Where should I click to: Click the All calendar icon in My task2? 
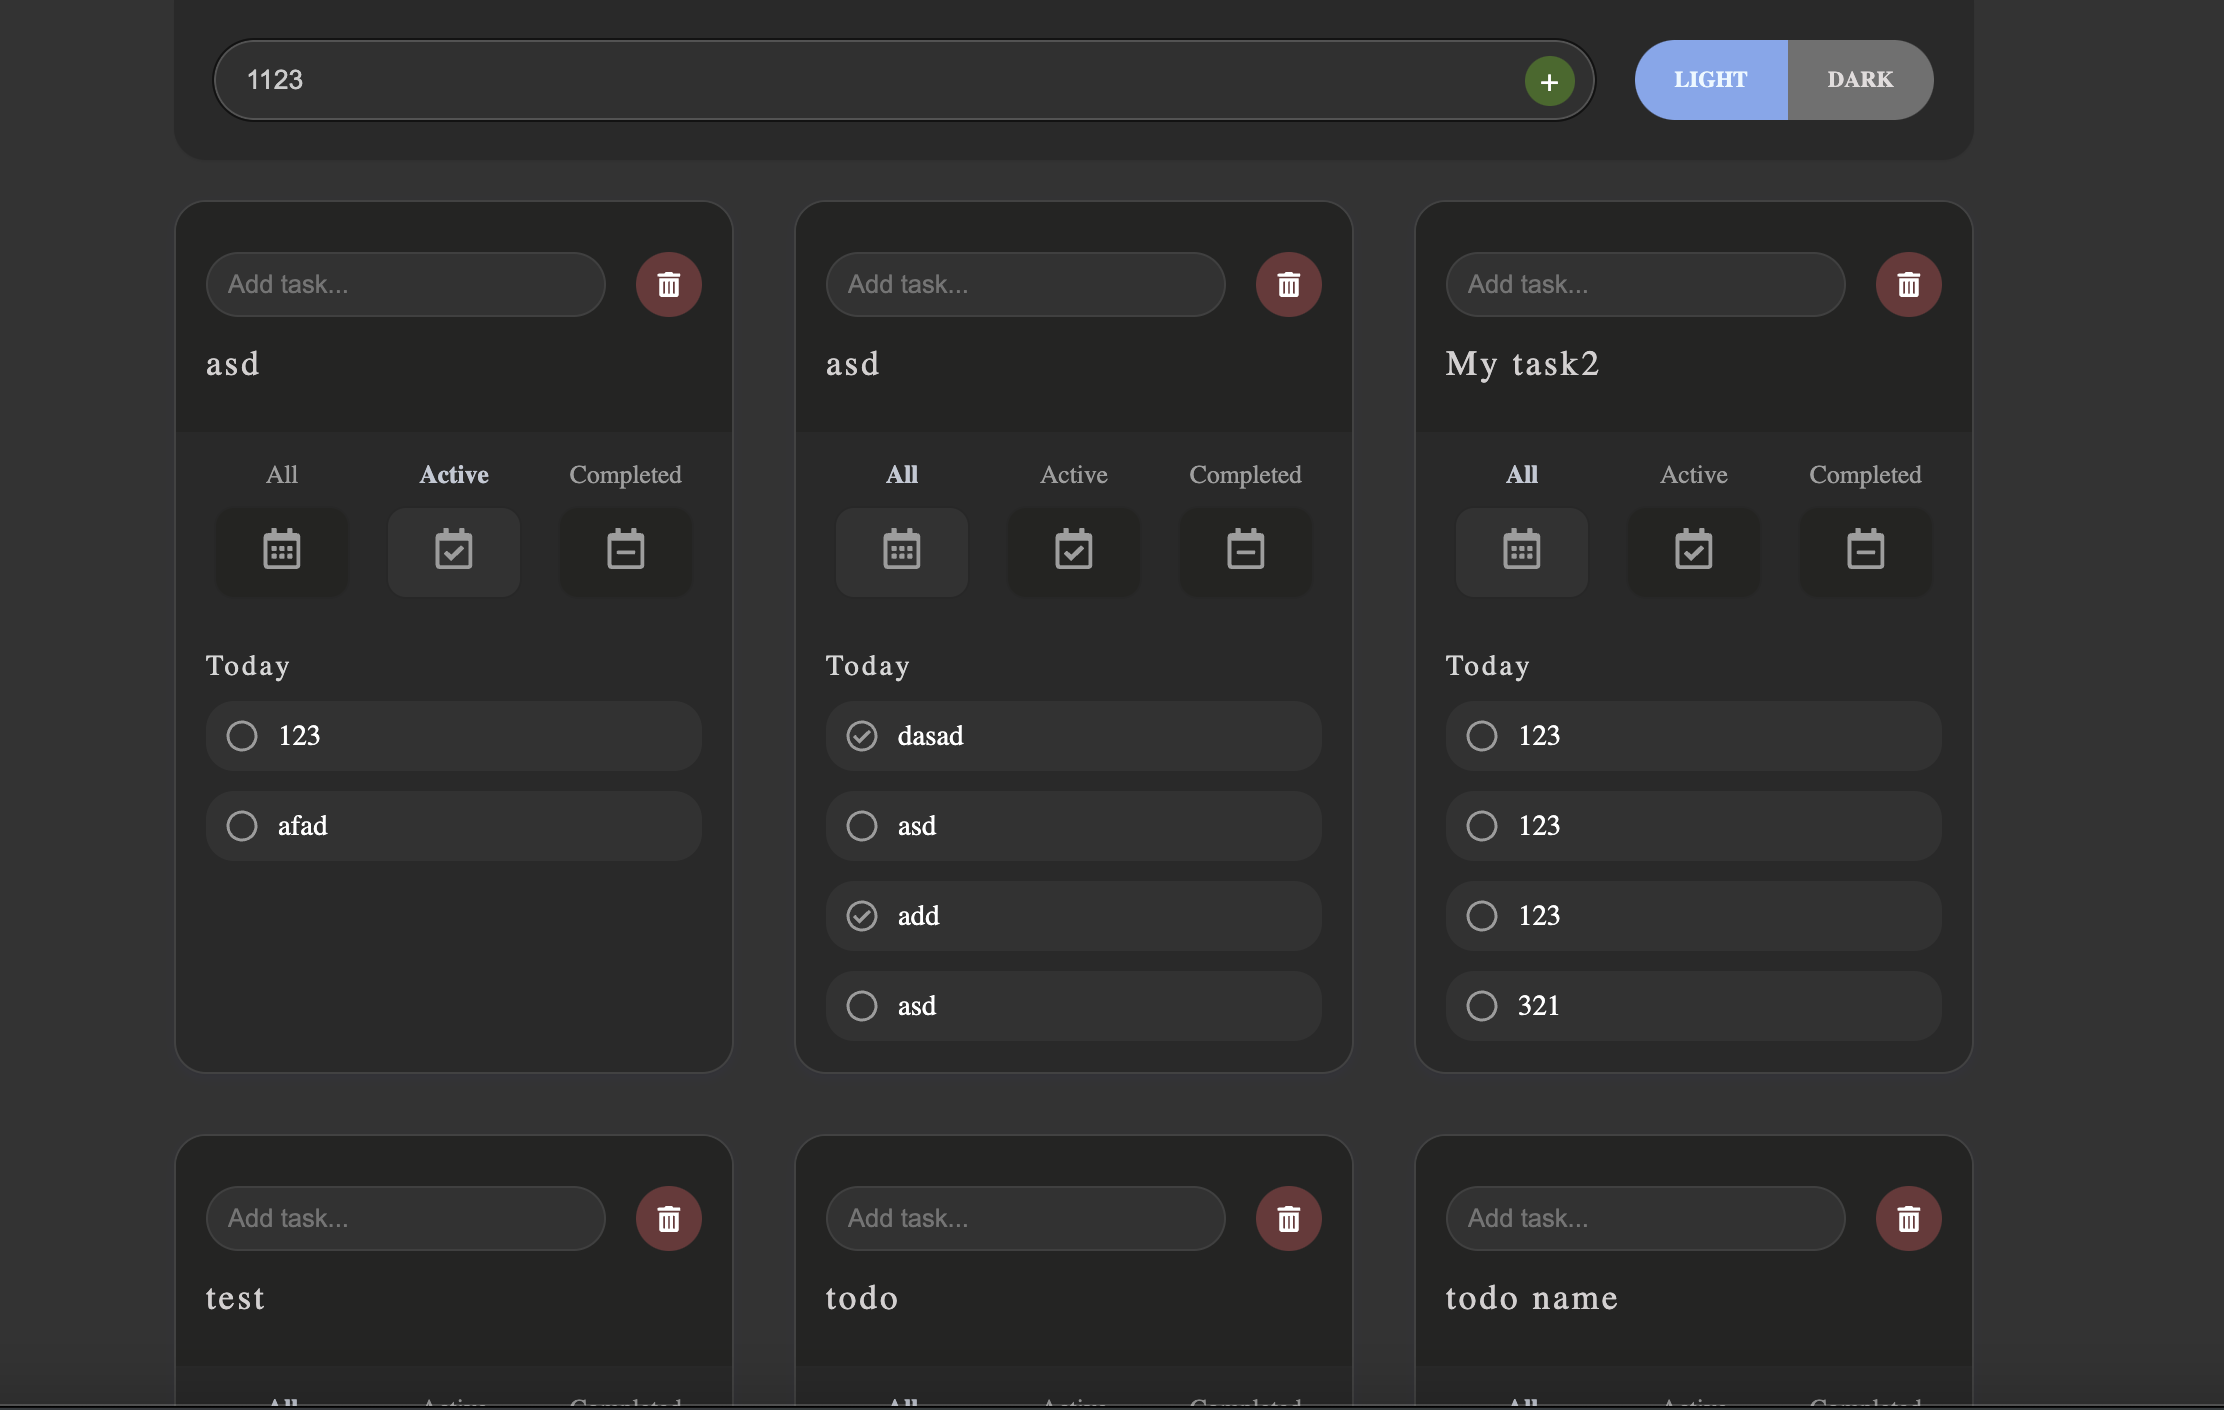click(x=1521, y=551)
